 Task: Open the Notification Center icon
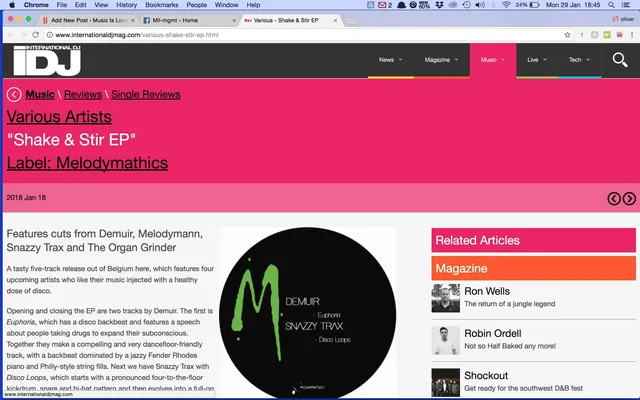[x=626, y=5]
